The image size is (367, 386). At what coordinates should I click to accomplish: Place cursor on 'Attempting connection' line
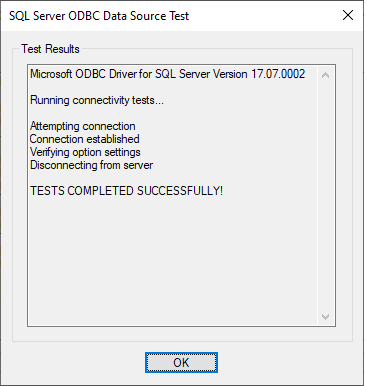83,126
